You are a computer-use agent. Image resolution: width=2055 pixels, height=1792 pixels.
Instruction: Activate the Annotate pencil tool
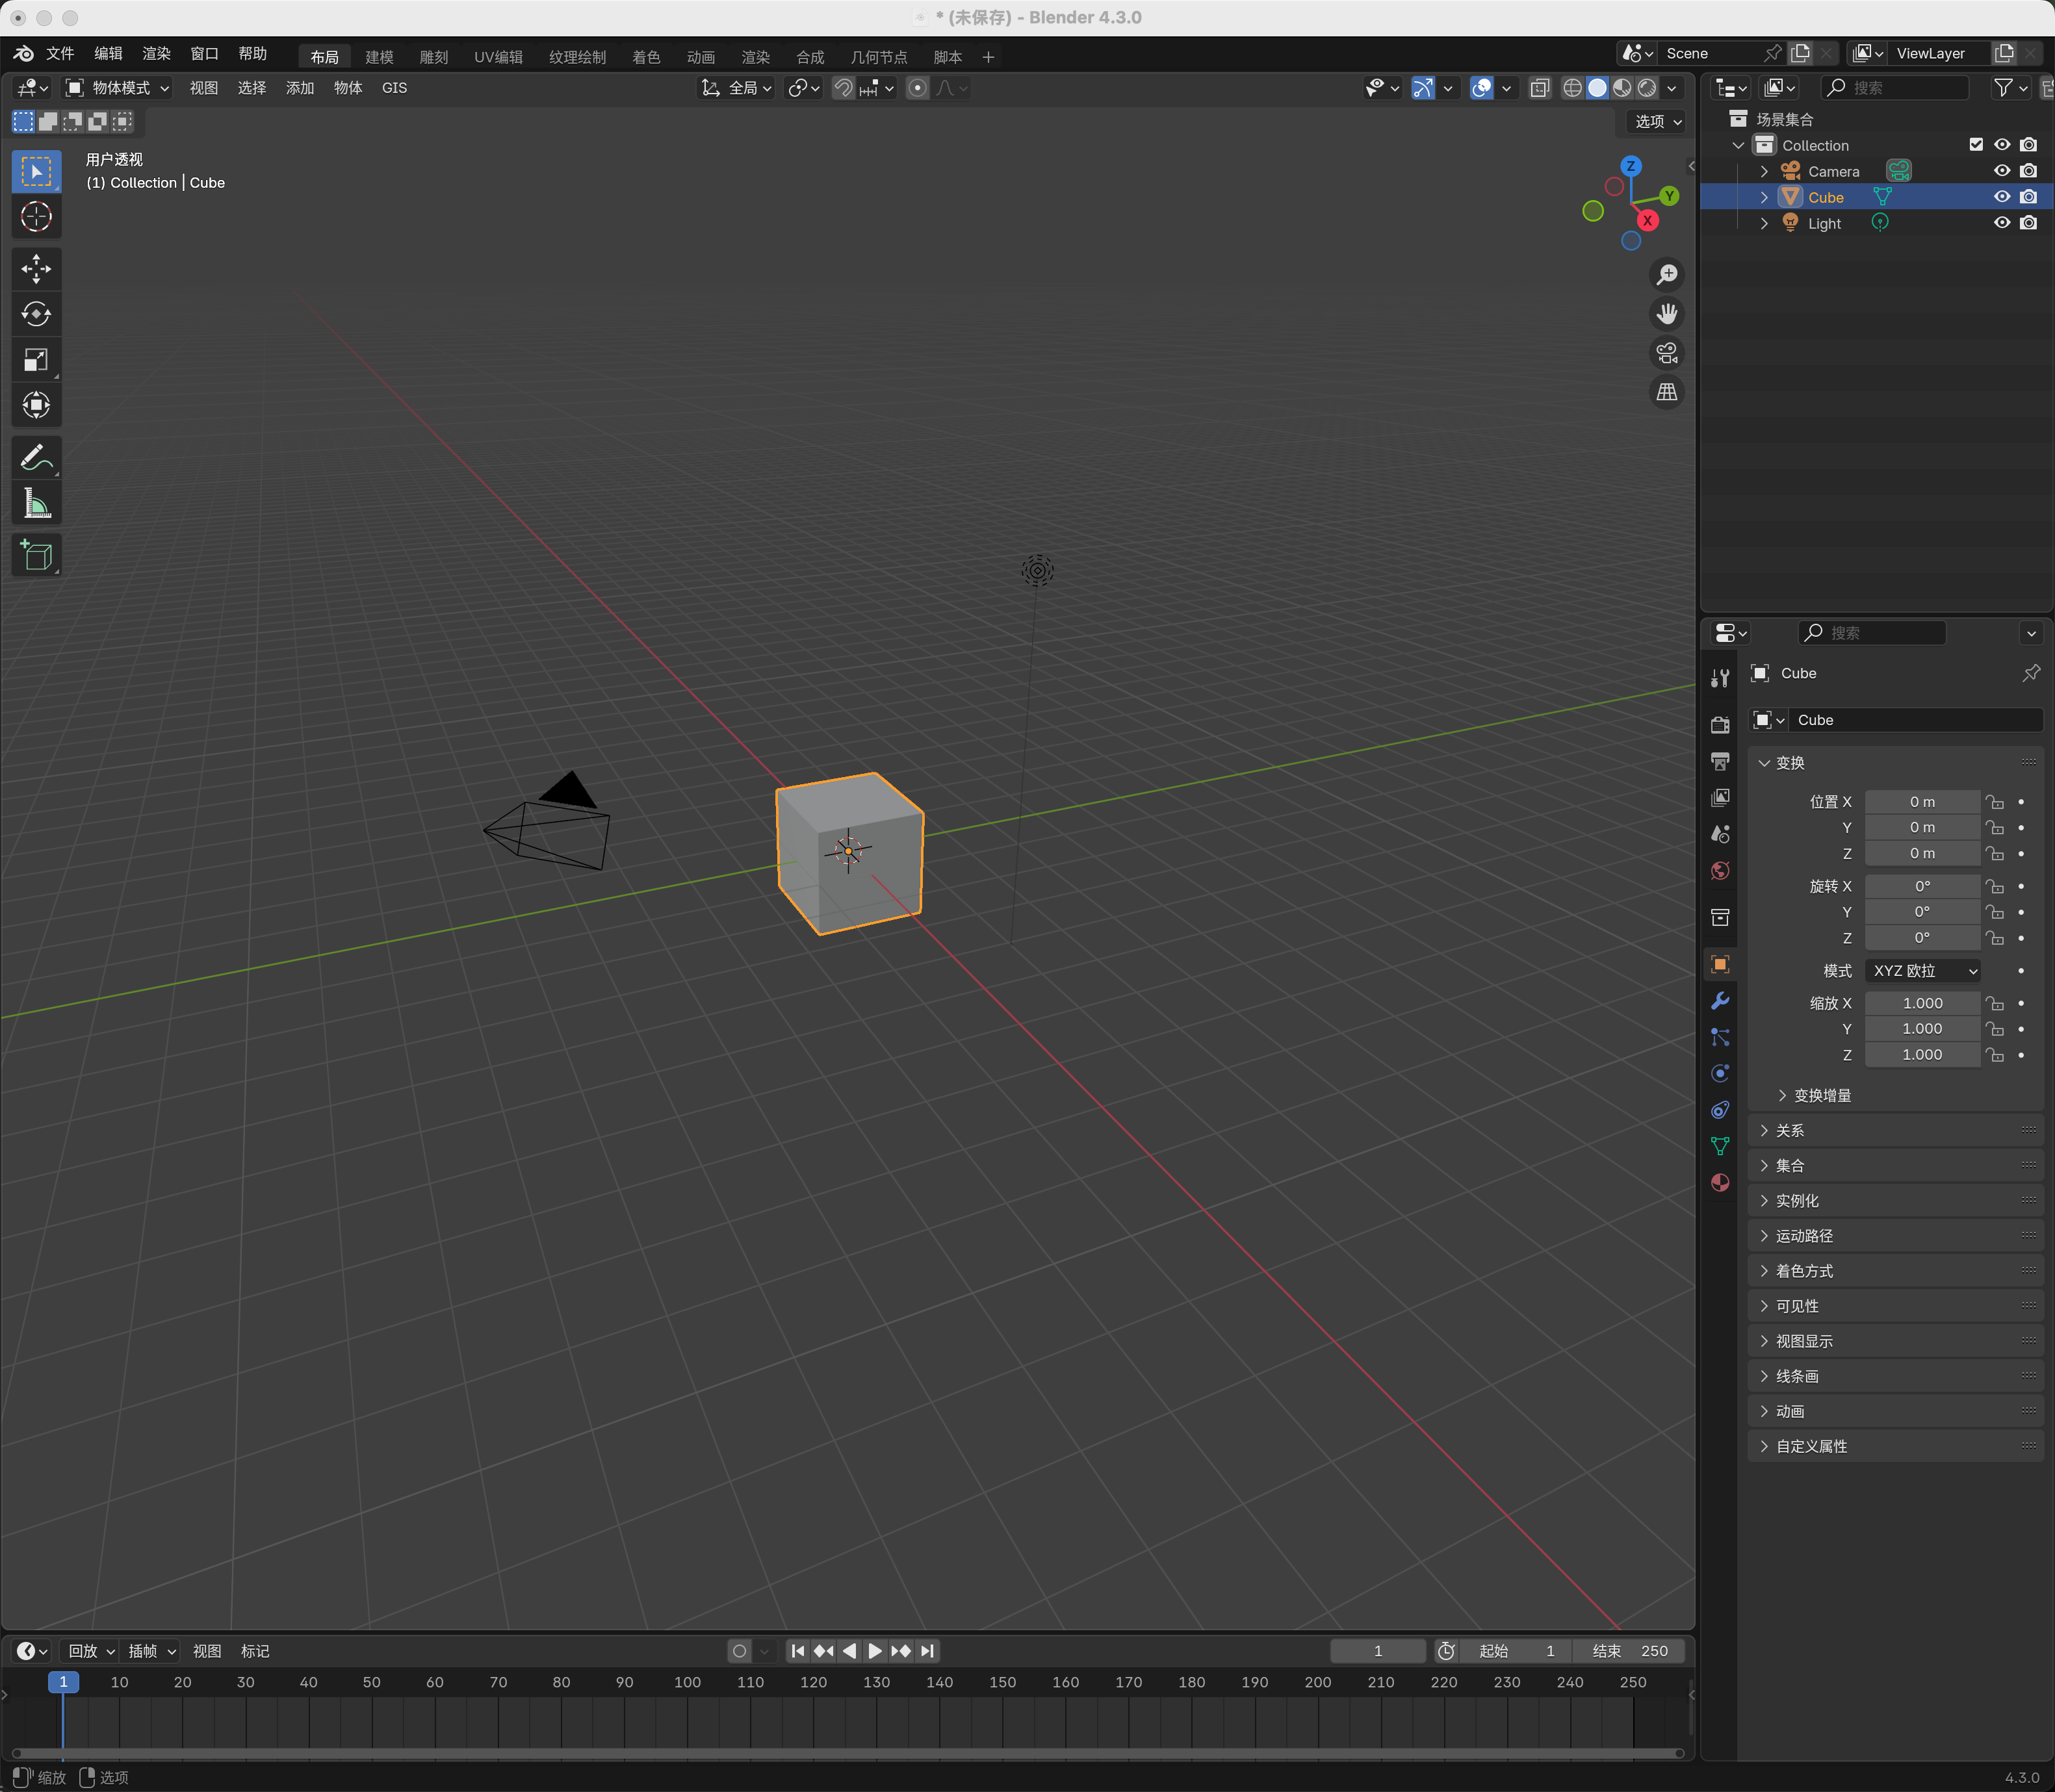(x=36, y=458)
